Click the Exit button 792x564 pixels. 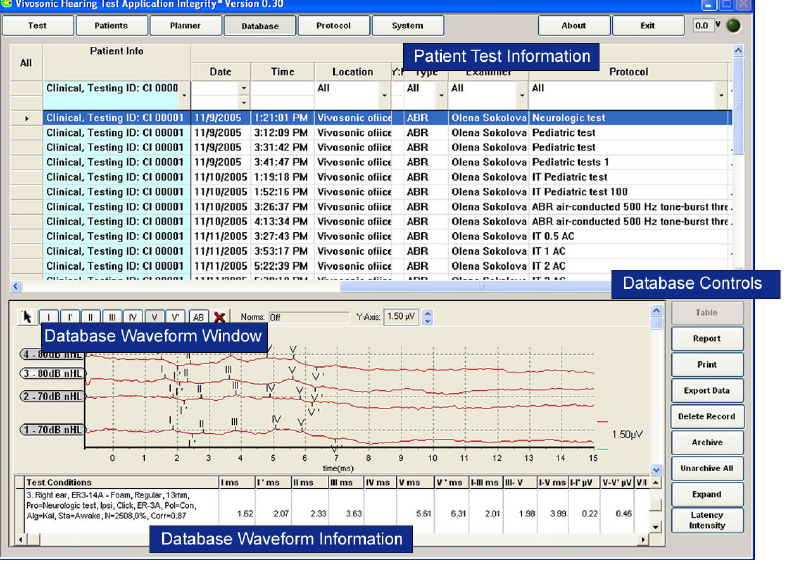click(x=648, y=25)
